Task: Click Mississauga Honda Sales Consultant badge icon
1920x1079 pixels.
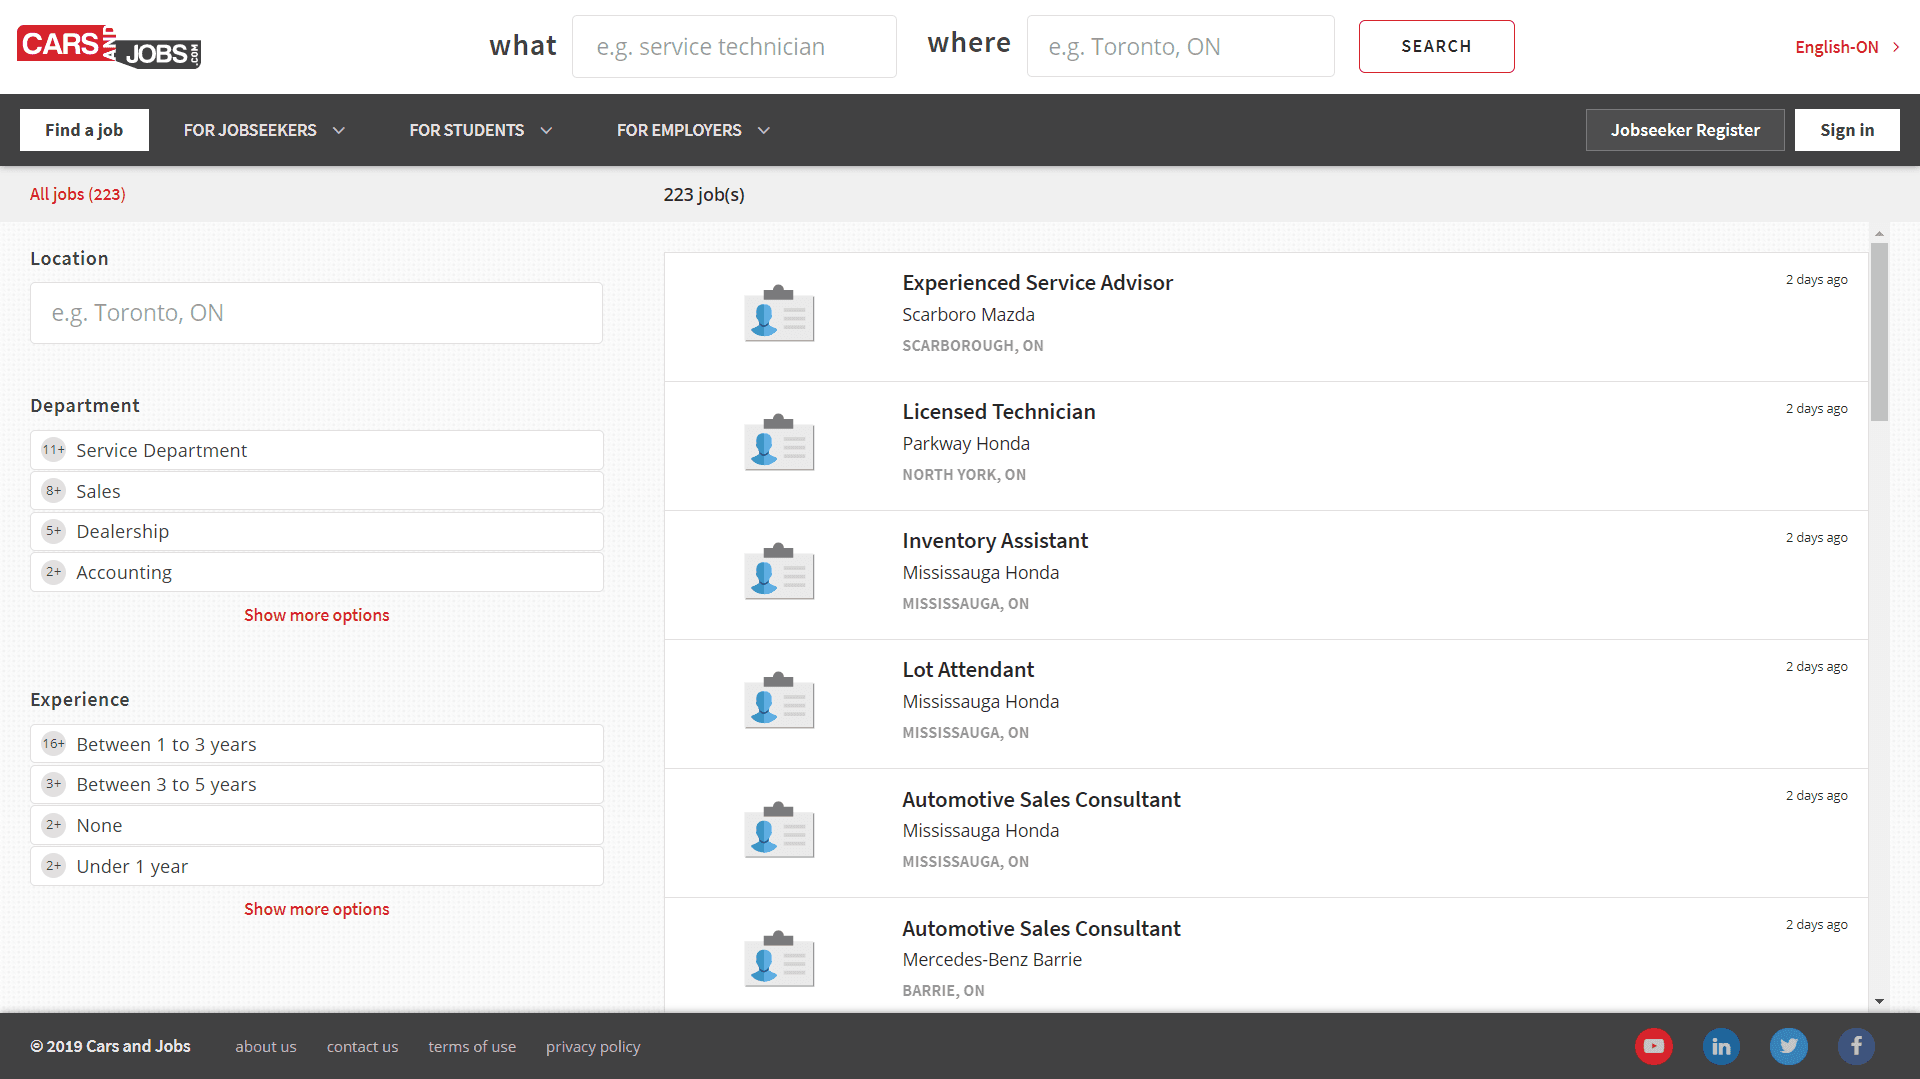Action: pyautogui.click(x=779, y=830)
